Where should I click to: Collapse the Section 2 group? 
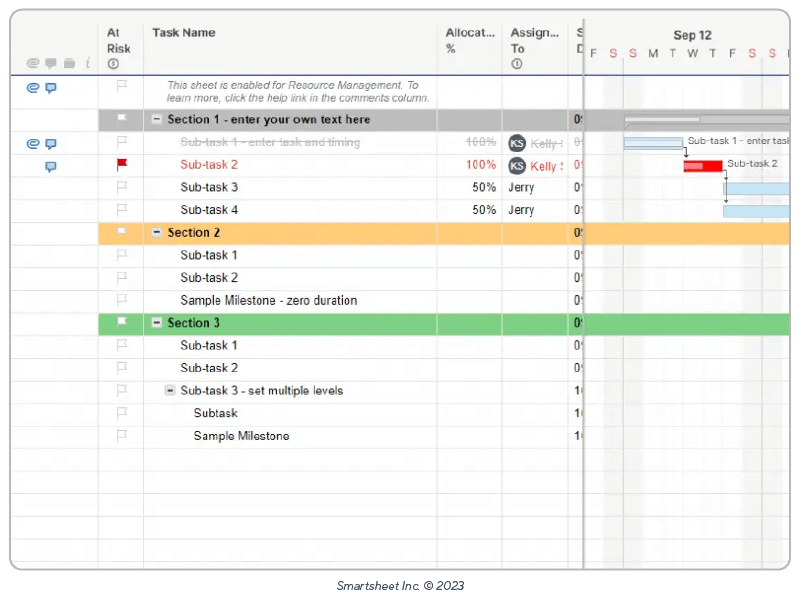point(157,233)
